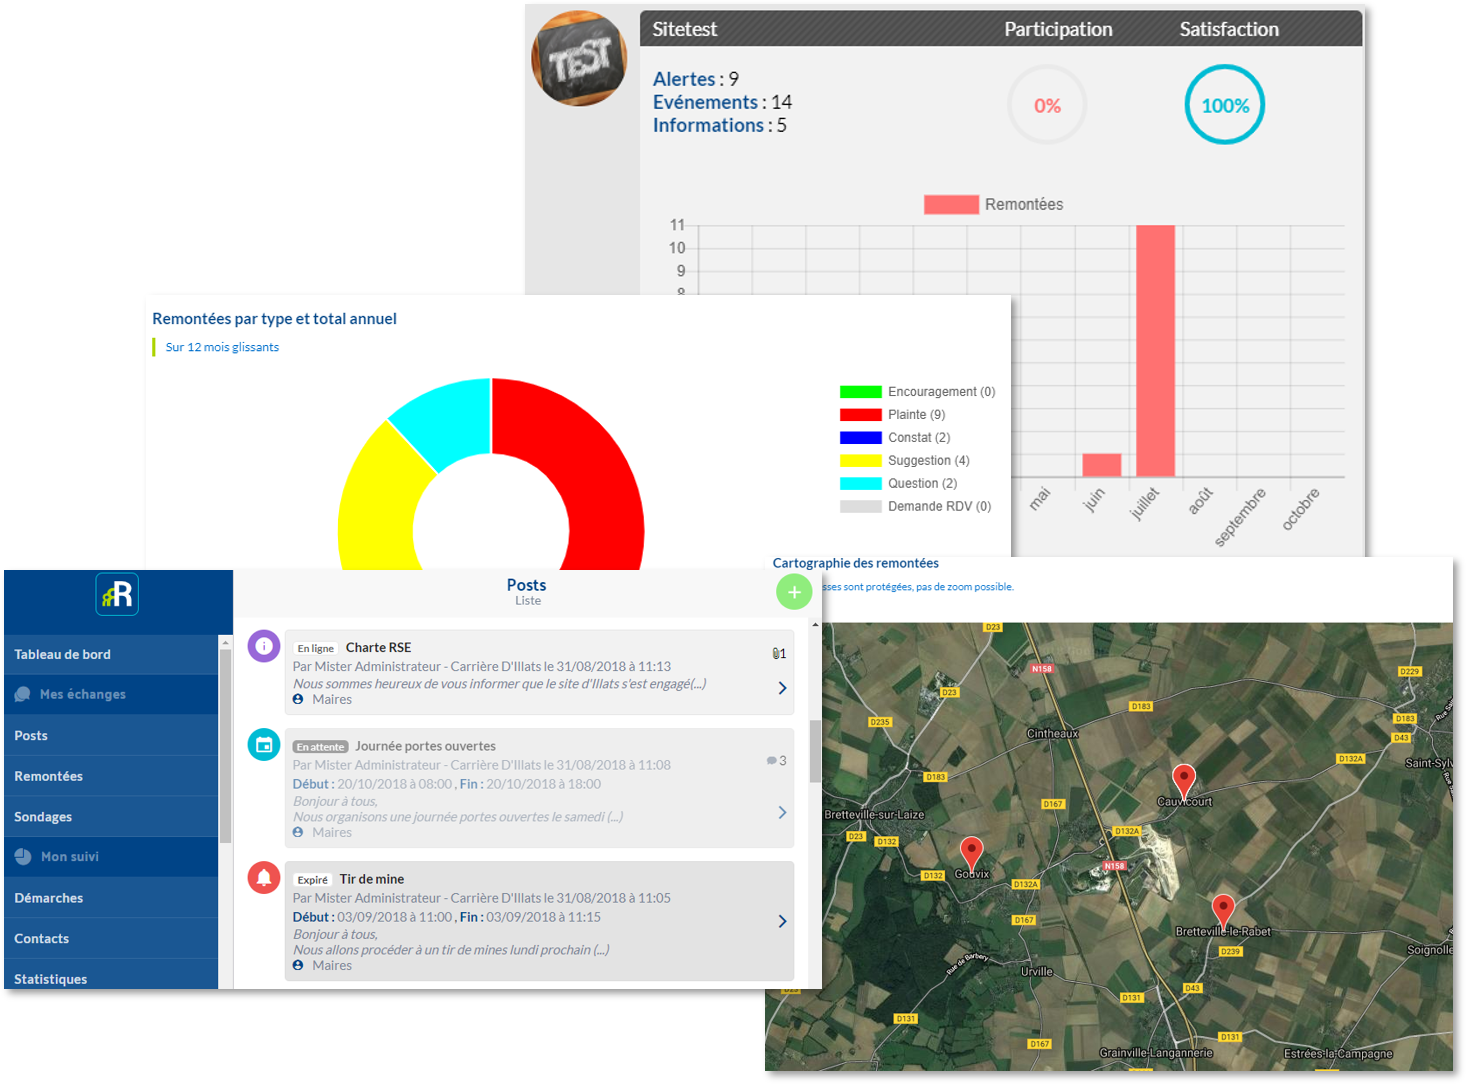Screen dimensions: 1466x1084
Task: Click the Alertes link on Sitetest card
Action: [684, 79]
